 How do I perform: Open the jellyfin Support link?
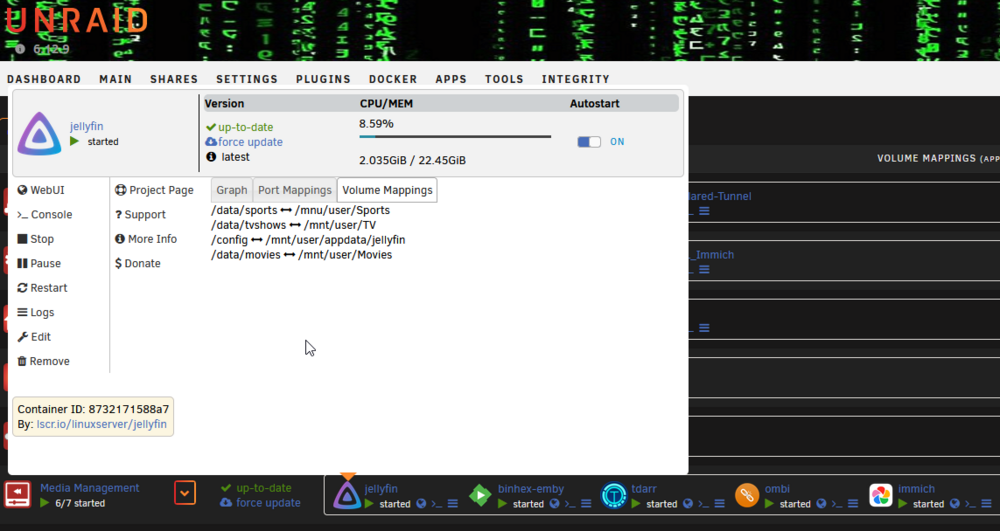click(140, 214)
